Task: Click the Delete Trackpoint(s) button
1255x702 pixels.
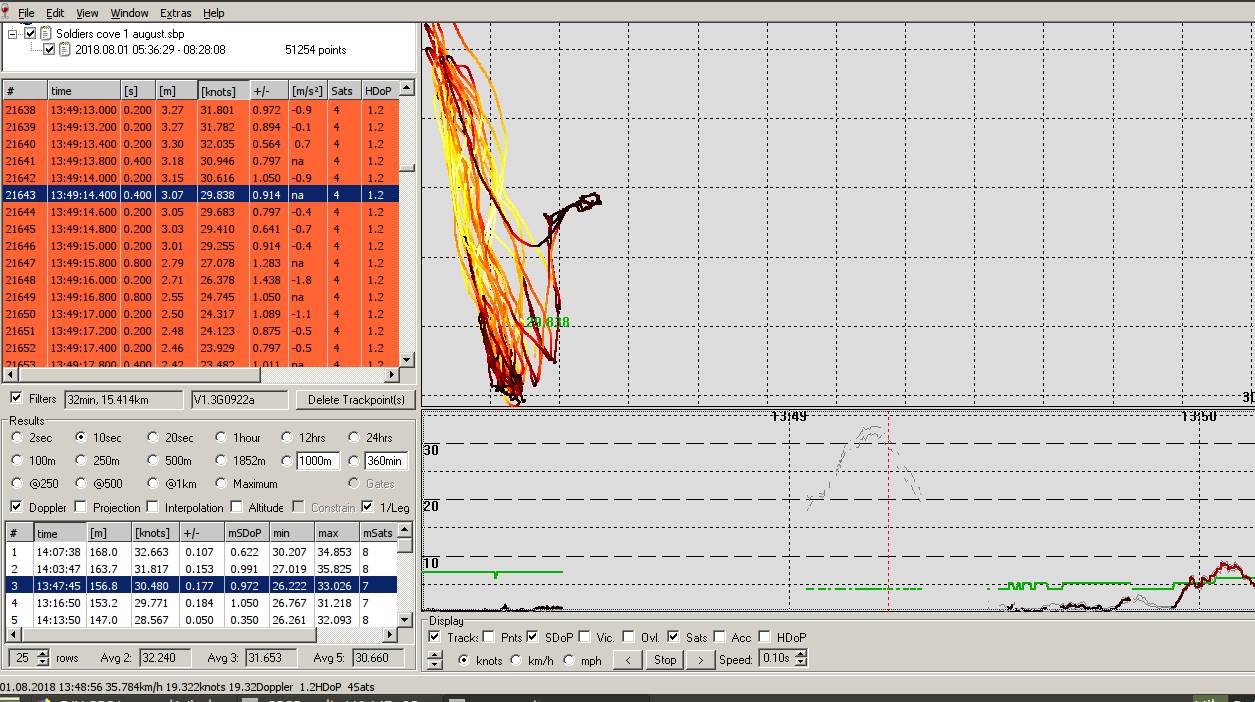Action: point(355,400)
